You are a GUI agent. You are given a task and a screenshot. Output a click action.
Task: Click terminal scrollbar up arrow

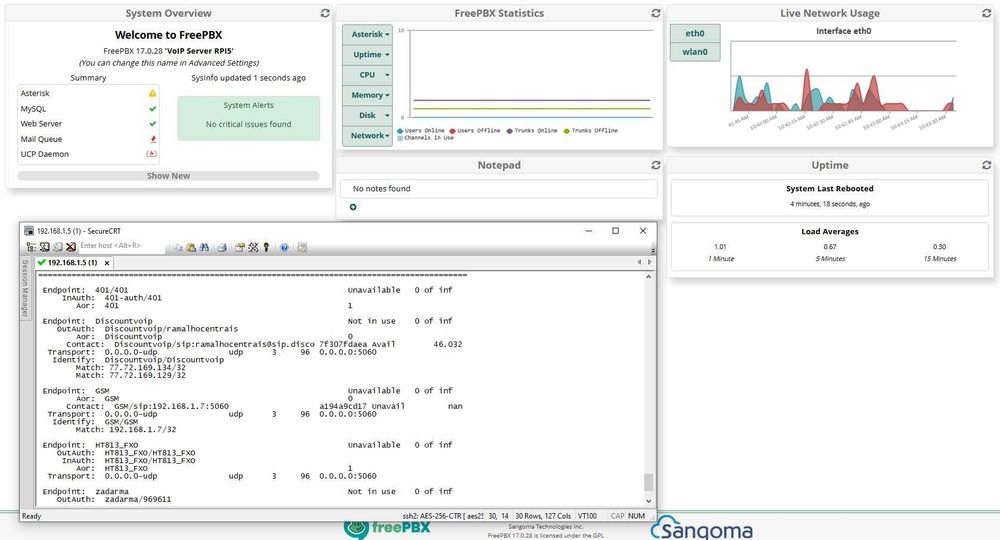pos(649,277)
